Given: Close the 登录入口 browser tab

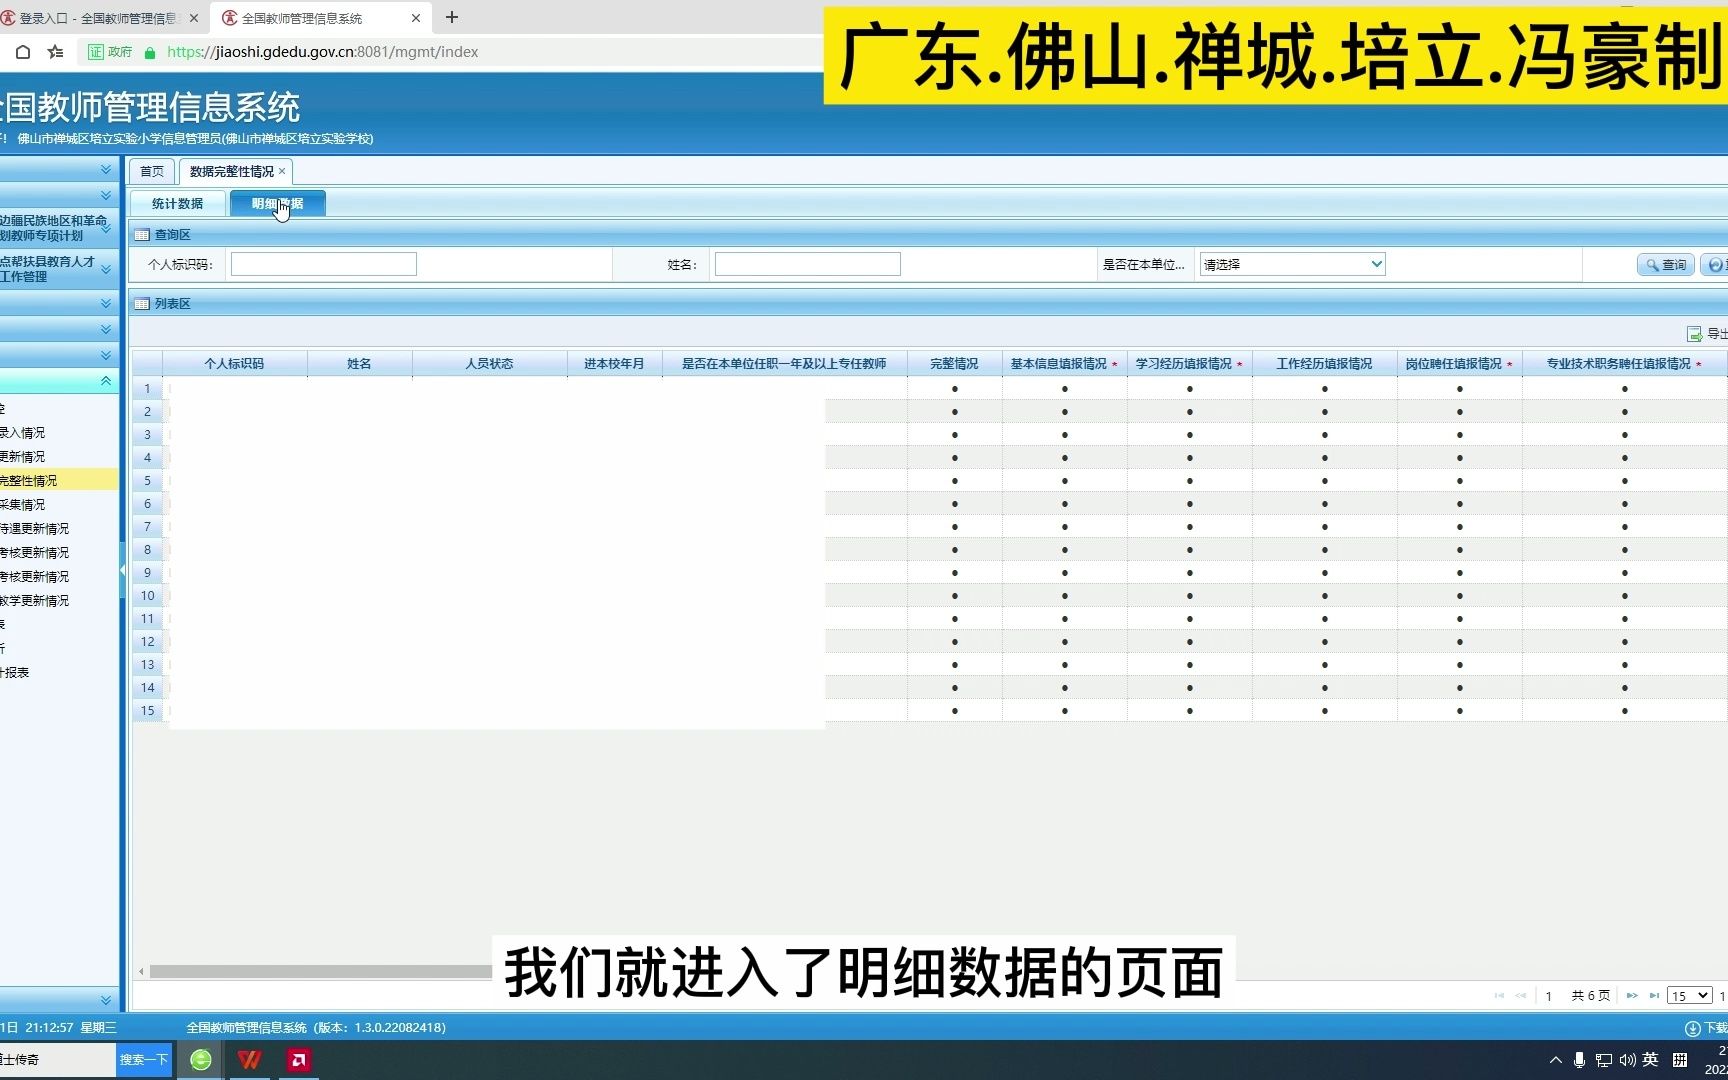Looking at the screenshot, I should (x=194, y=18).
